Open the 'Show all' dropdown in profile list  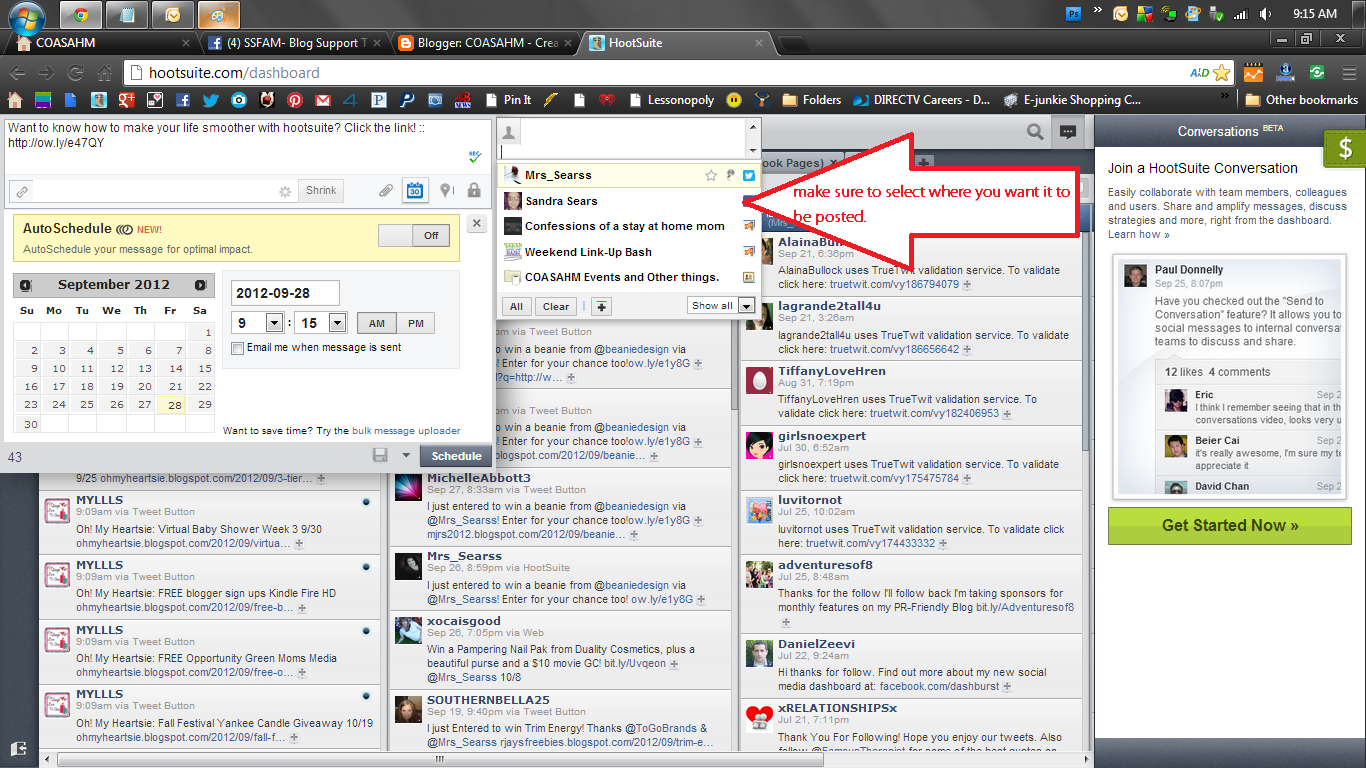[x=721, y=306]
